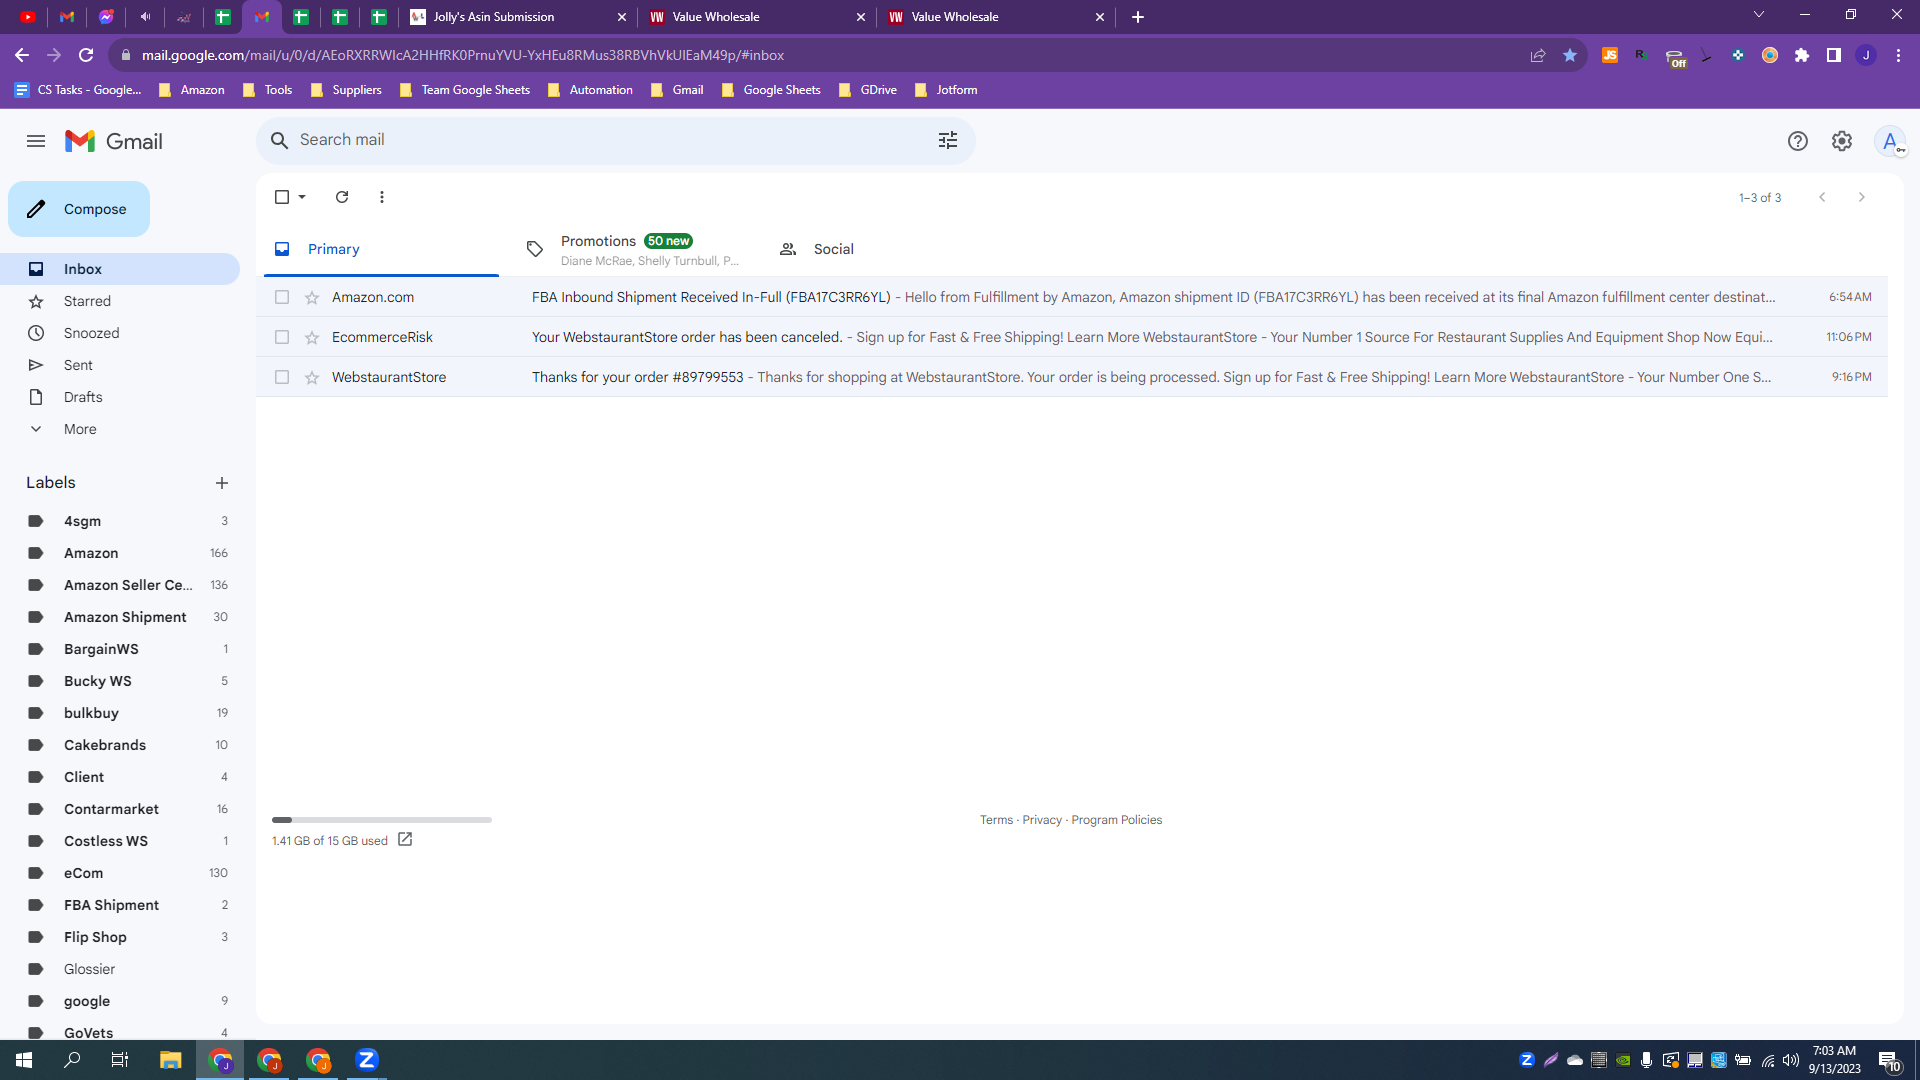Click the Gmail logo
Image resolution: width=1920 pixels, height=1080 pixels.
tap(114, 141)
